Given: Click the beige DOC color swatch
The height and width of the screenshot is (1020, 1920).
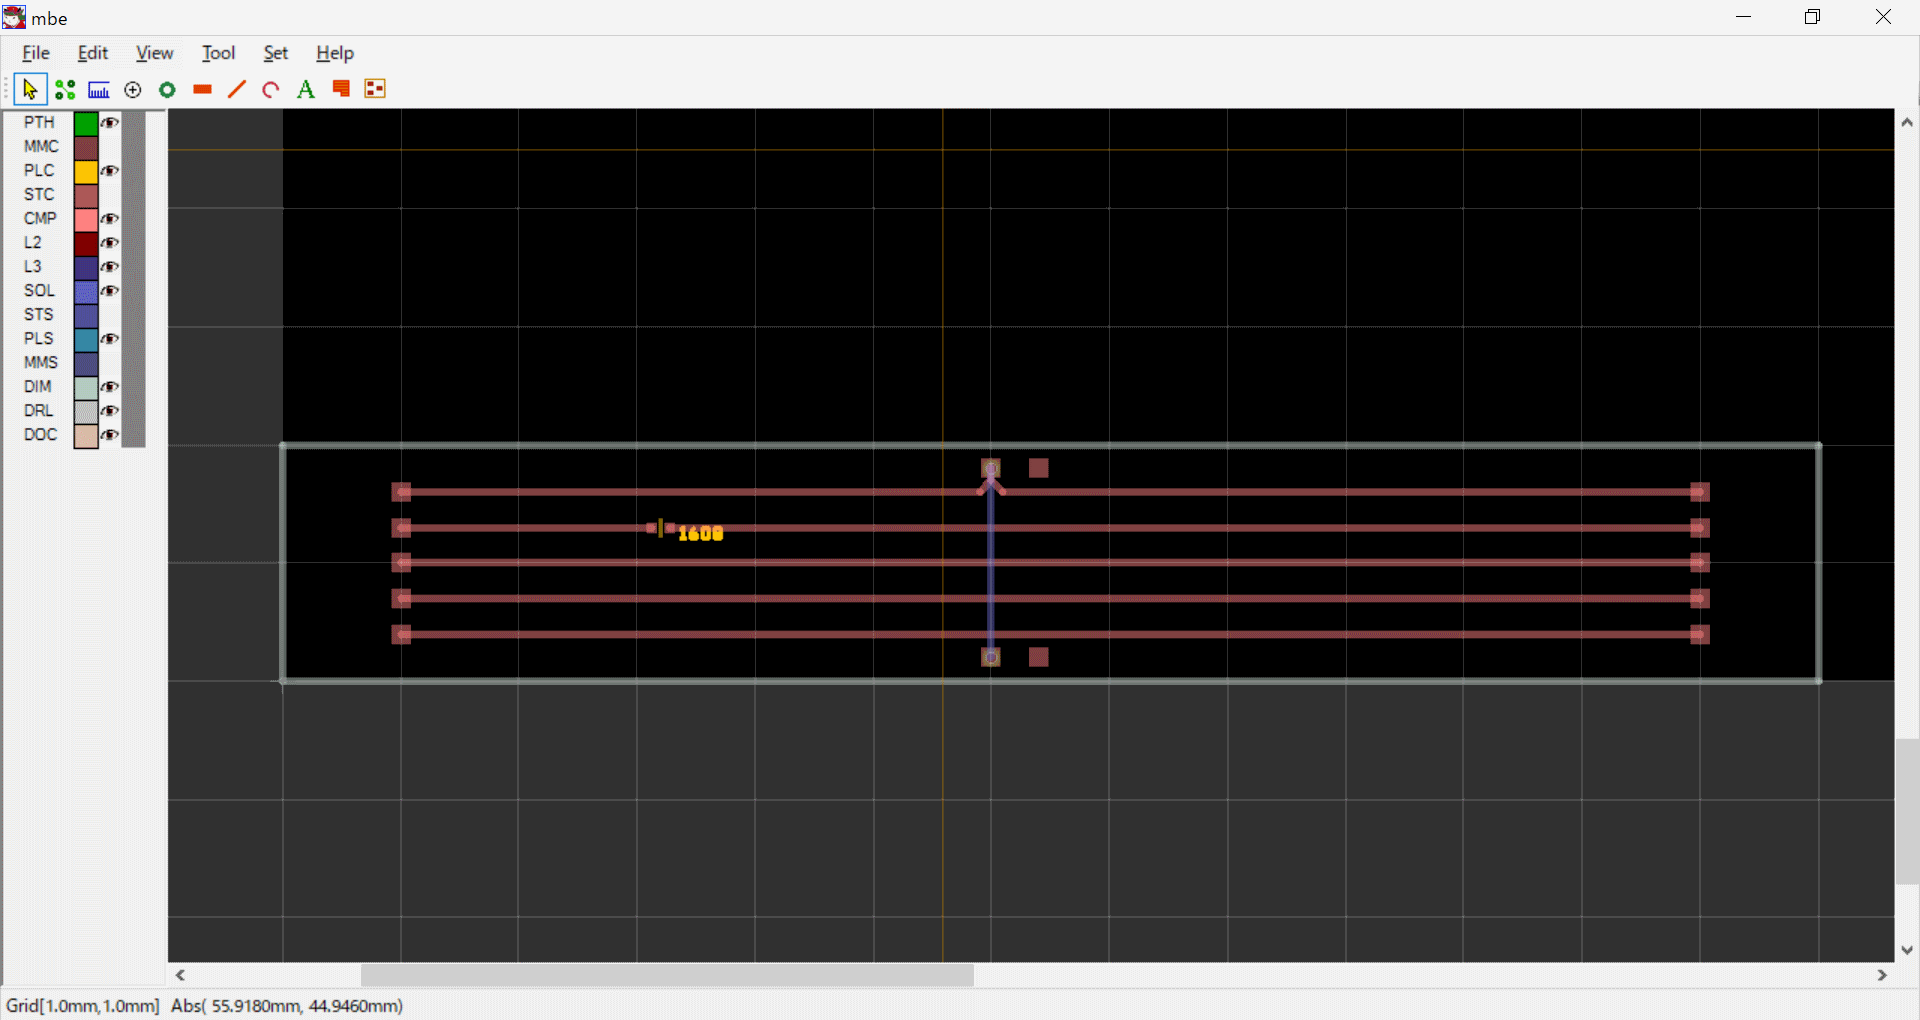Looking at the screenshot, I should point(86,436).
